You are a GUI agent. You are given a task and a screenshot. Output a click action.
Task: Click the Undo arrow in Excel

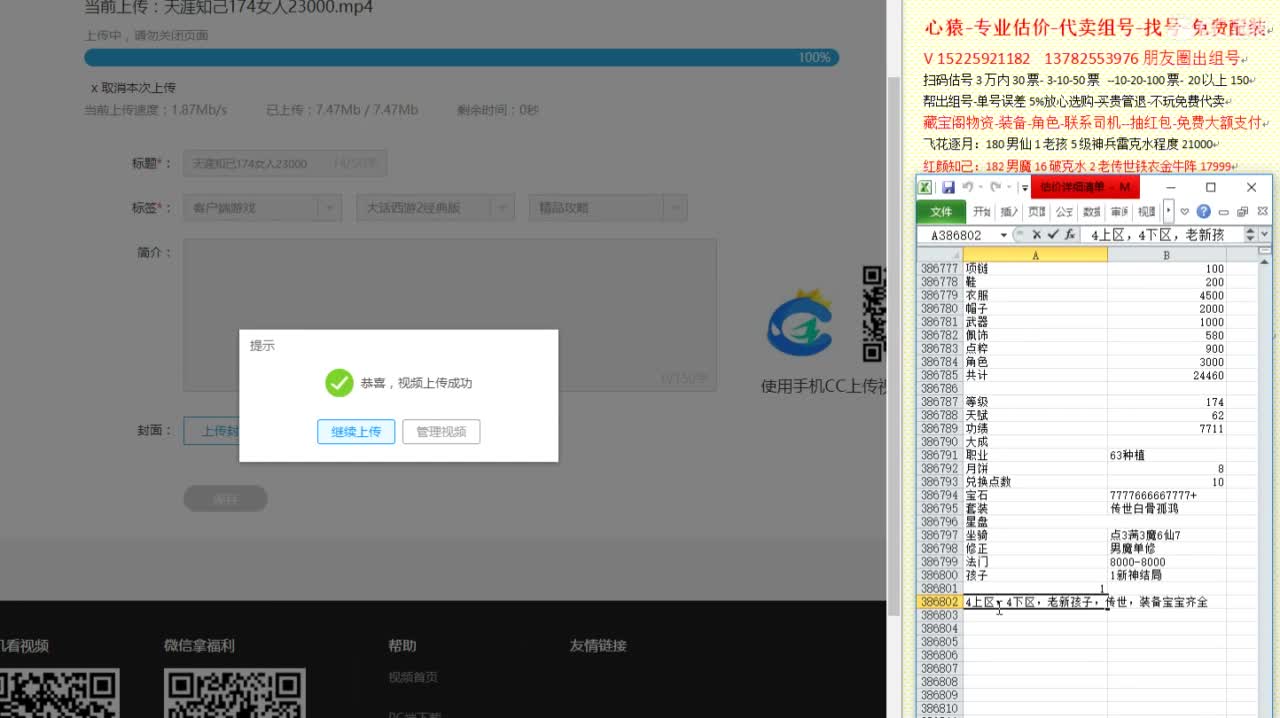968,187
